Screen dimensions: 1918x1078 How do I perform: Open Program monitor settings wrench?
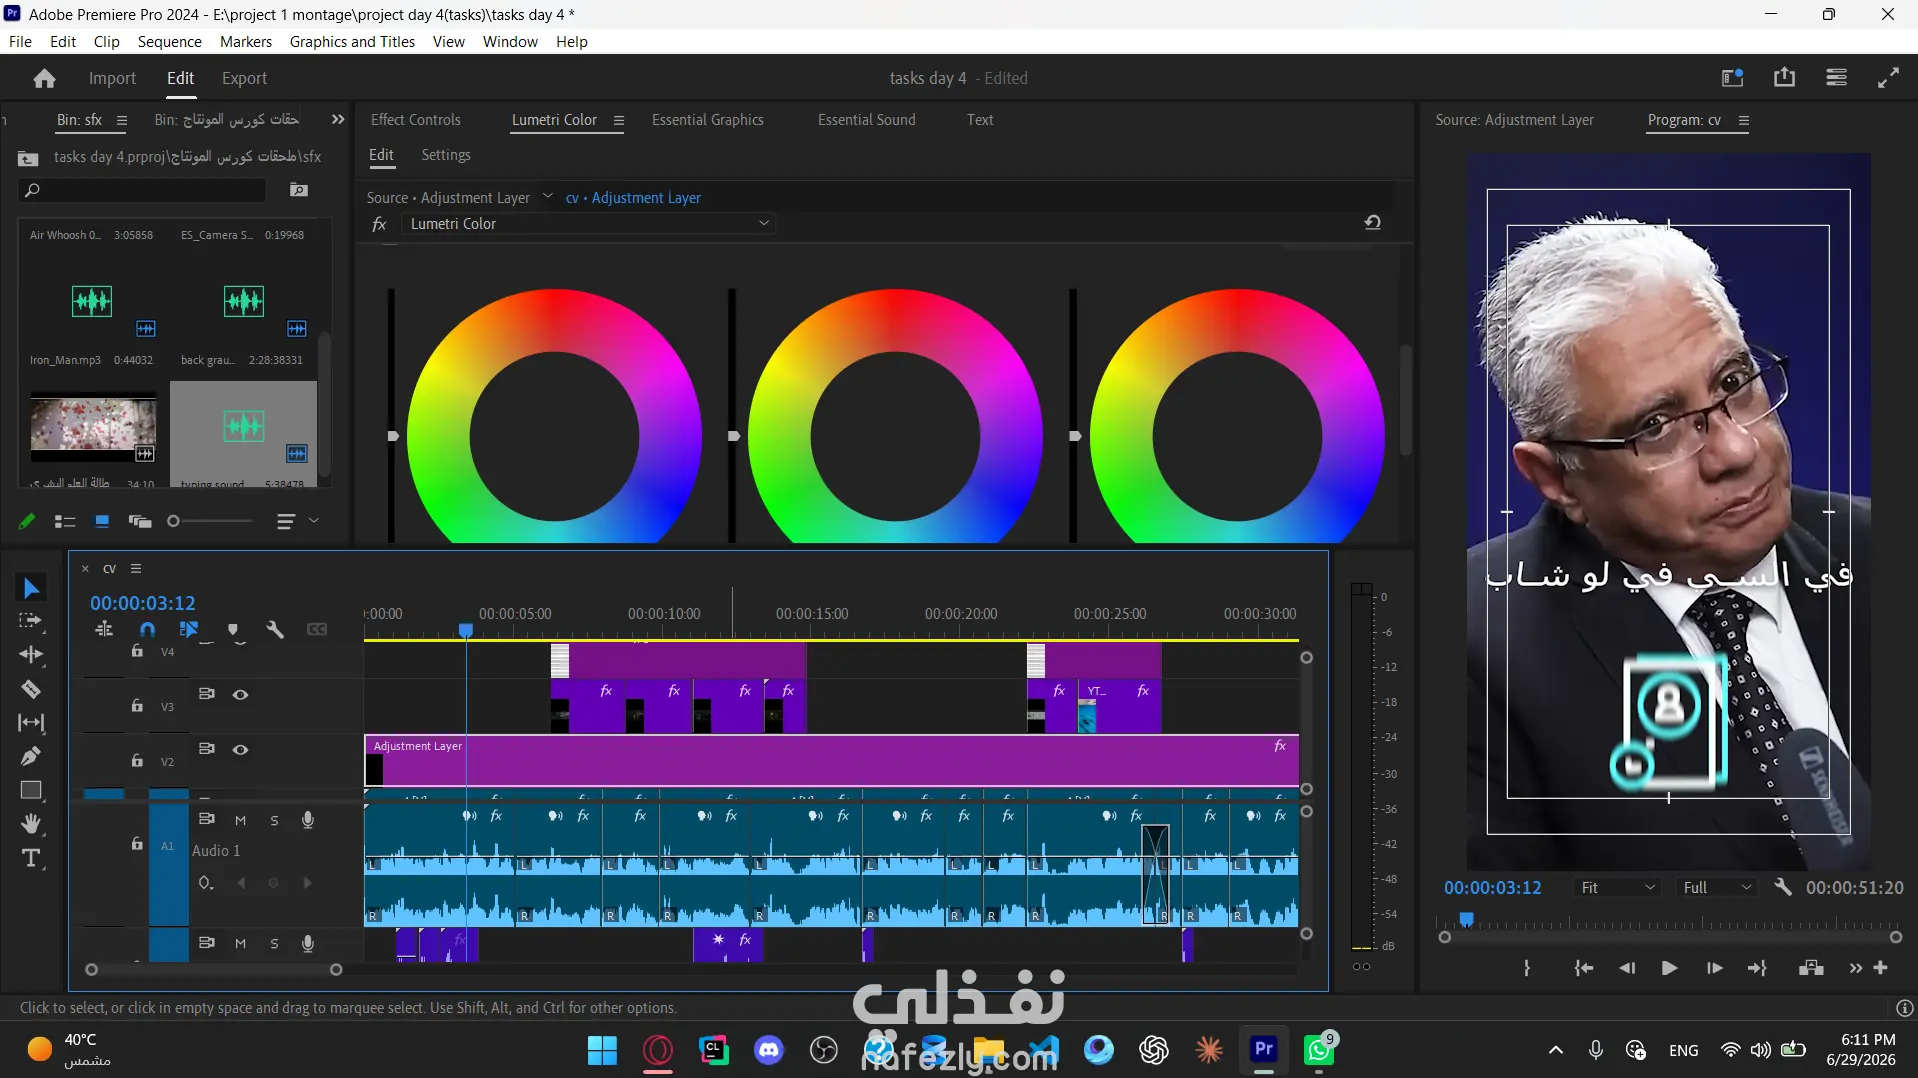[x=1783, y=887]
